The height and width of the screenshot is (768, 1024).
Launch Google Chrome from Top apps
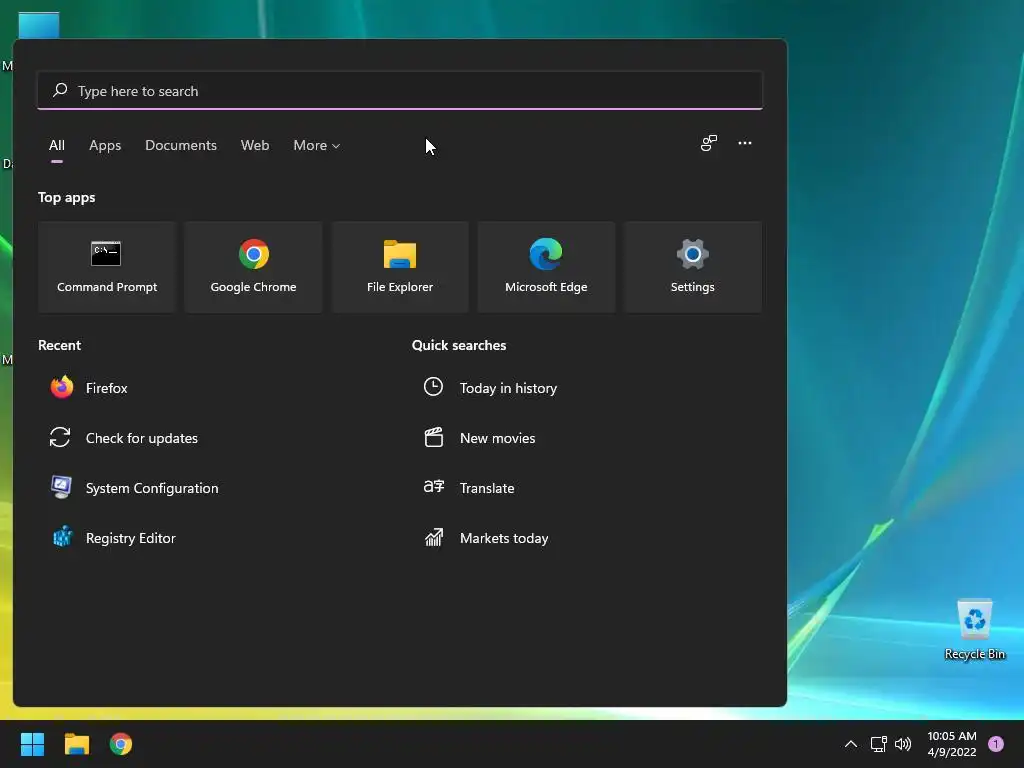pos(253,267)
